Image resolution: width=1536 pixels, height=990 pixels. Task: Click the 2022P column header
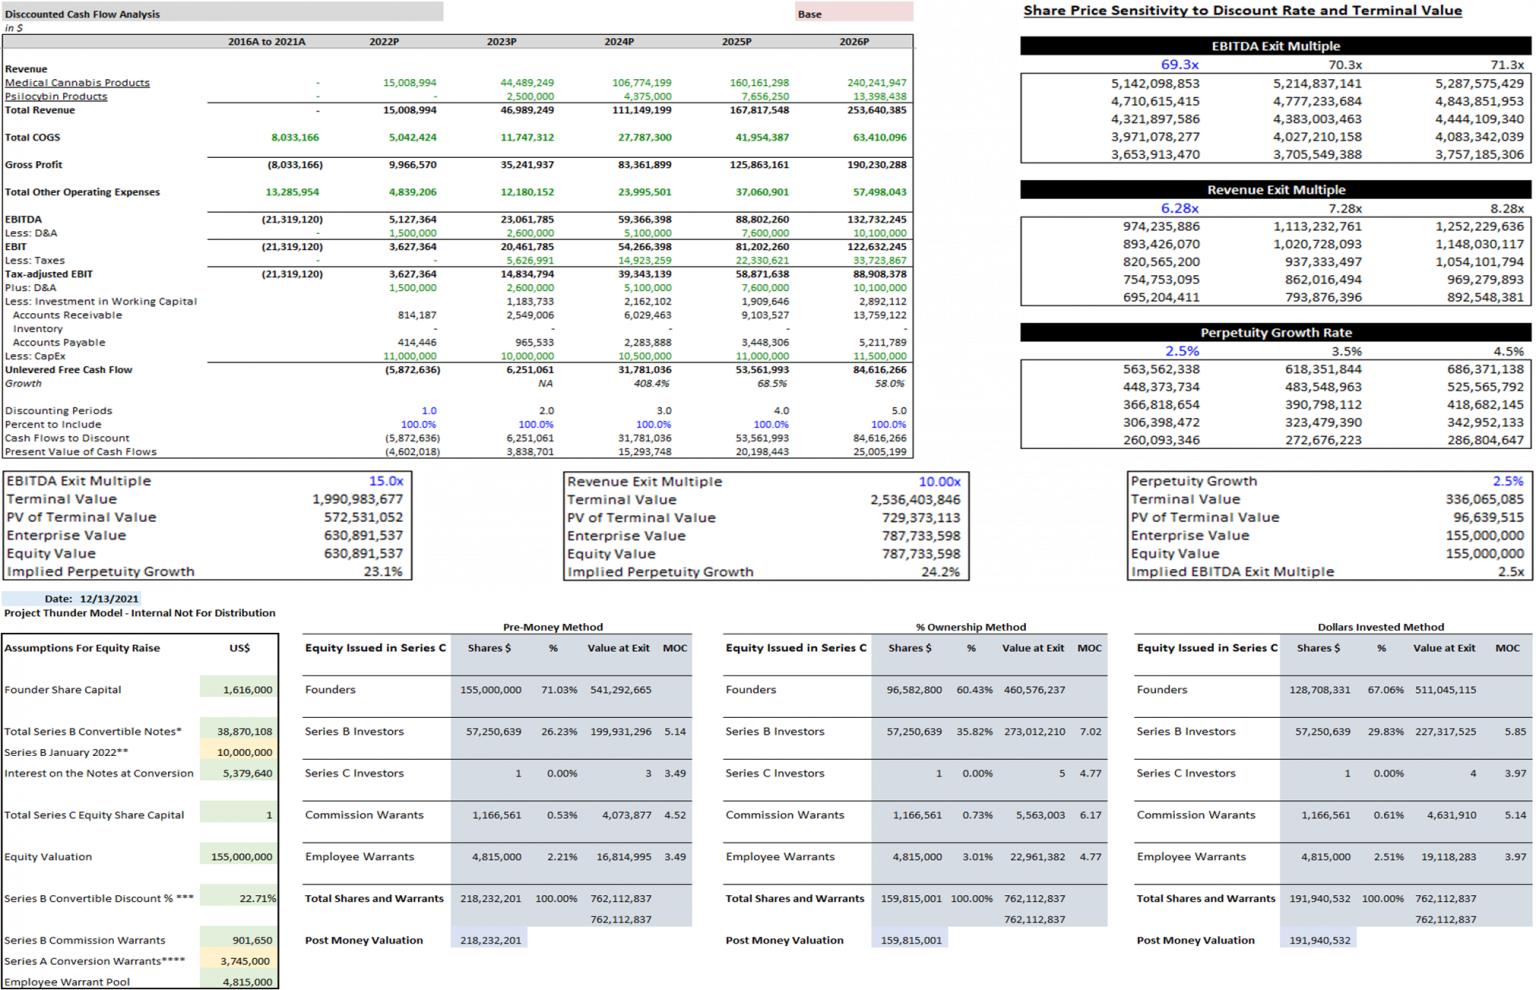(x=384, y=42)
